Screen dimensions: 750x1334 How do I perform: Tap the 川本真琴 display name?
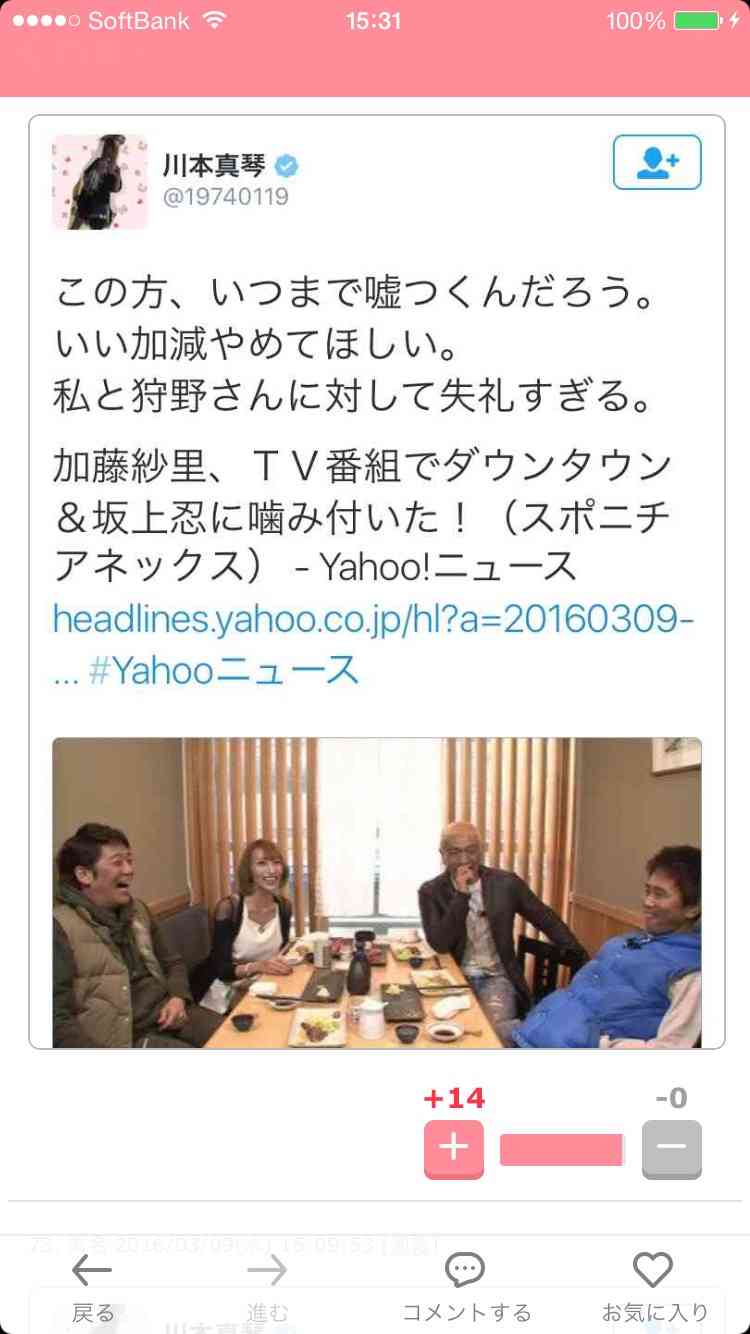212,166
